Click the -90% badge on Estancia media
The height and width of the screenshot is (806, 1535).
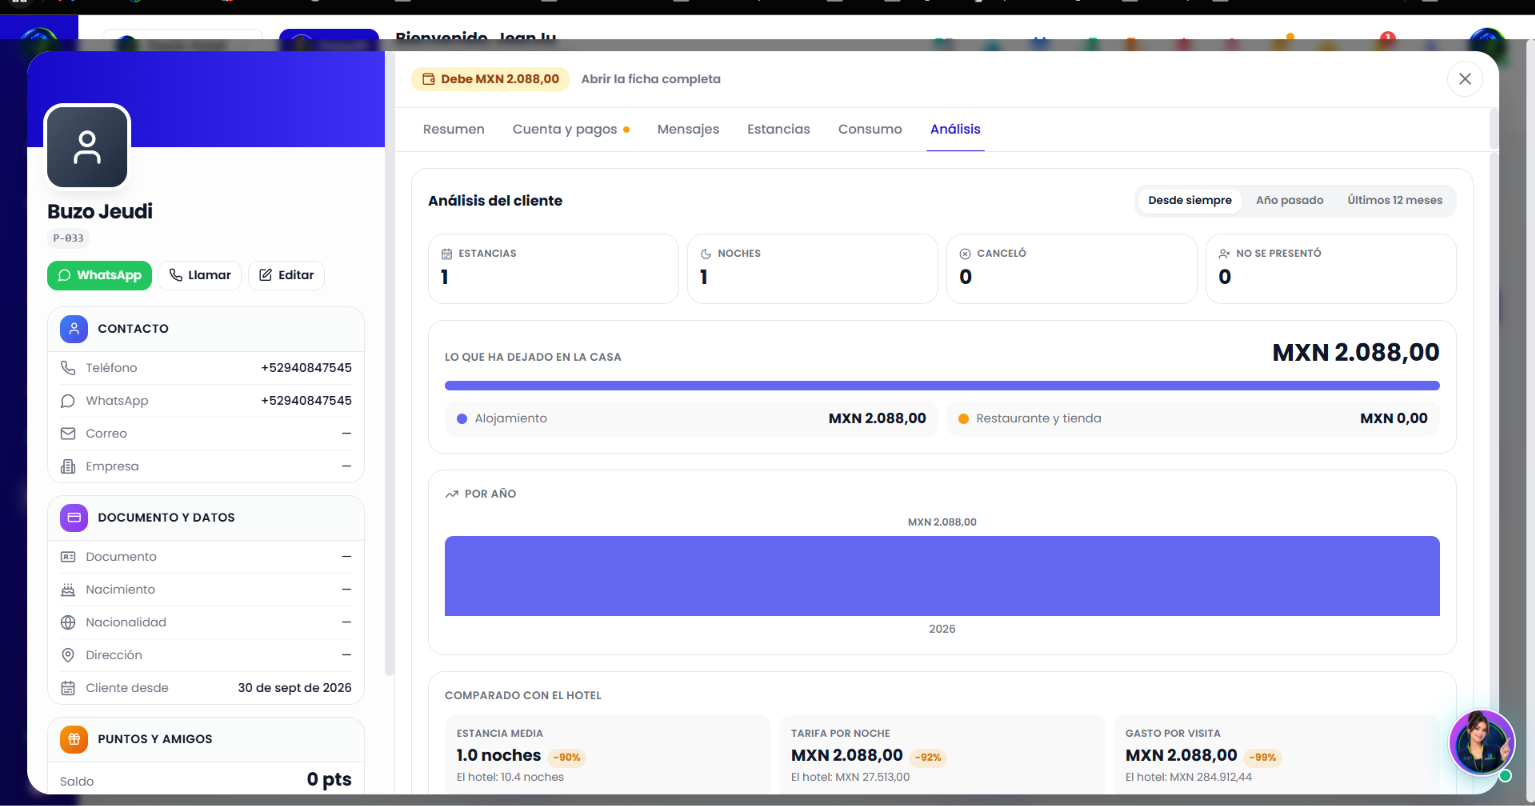tap(566, 757)
